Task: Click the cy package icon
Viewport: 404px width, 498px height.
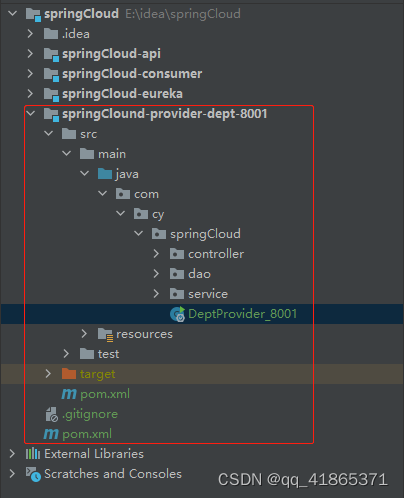Action: tap(141, 214)
